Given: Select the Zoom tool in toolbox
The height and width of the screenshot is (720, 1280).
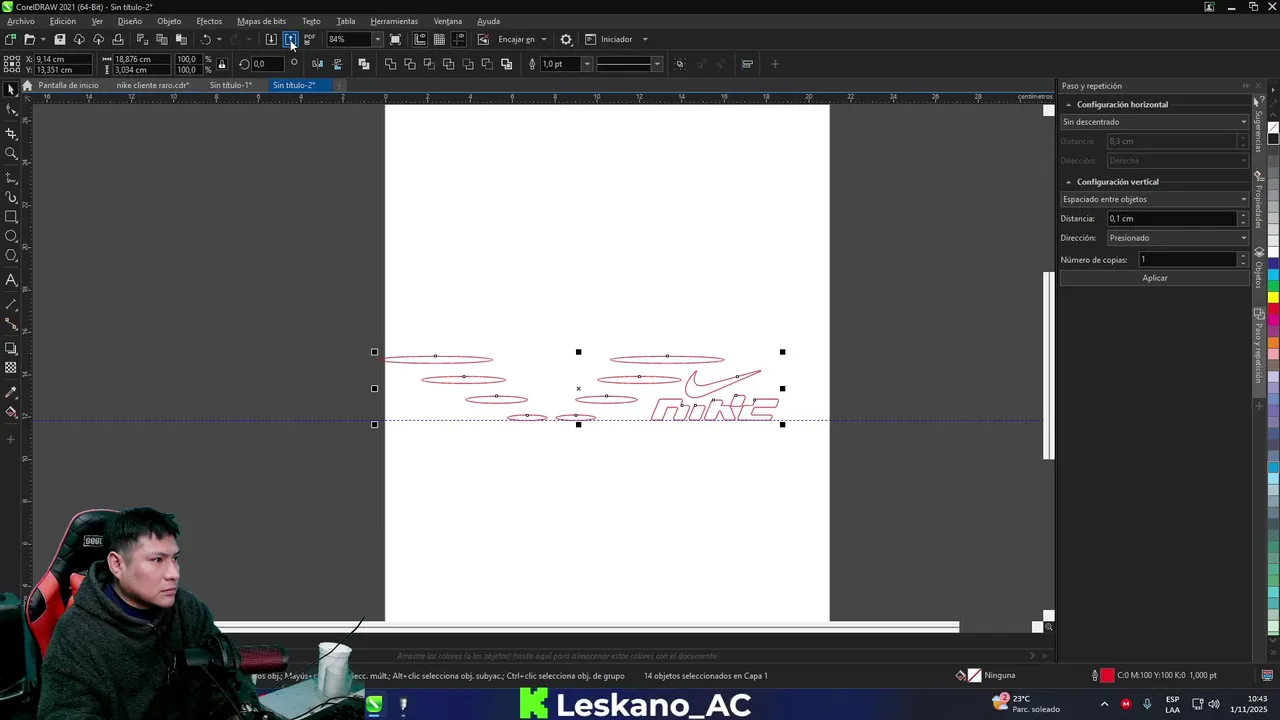Looking at the screenshot, I should [x=11, y=154].
